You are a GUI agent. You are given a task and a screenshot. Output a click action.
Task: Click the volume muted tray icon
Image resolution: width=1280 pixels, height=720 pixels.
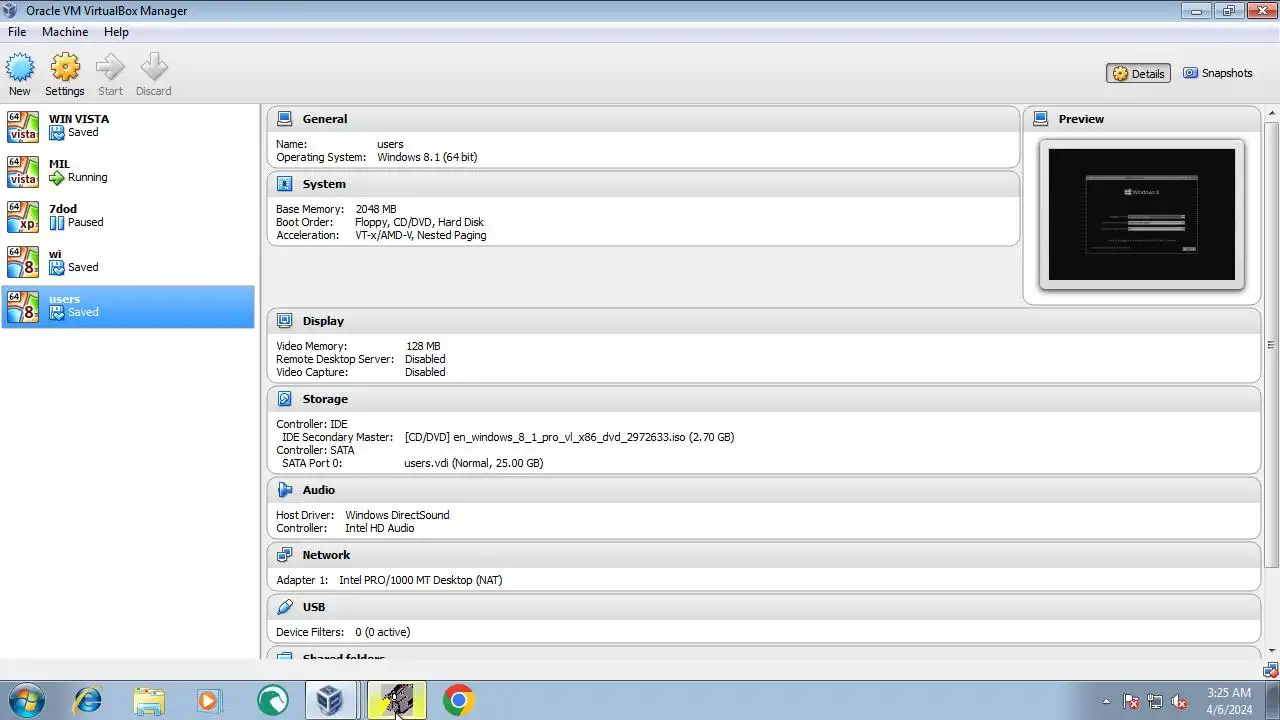point(1179,701)
